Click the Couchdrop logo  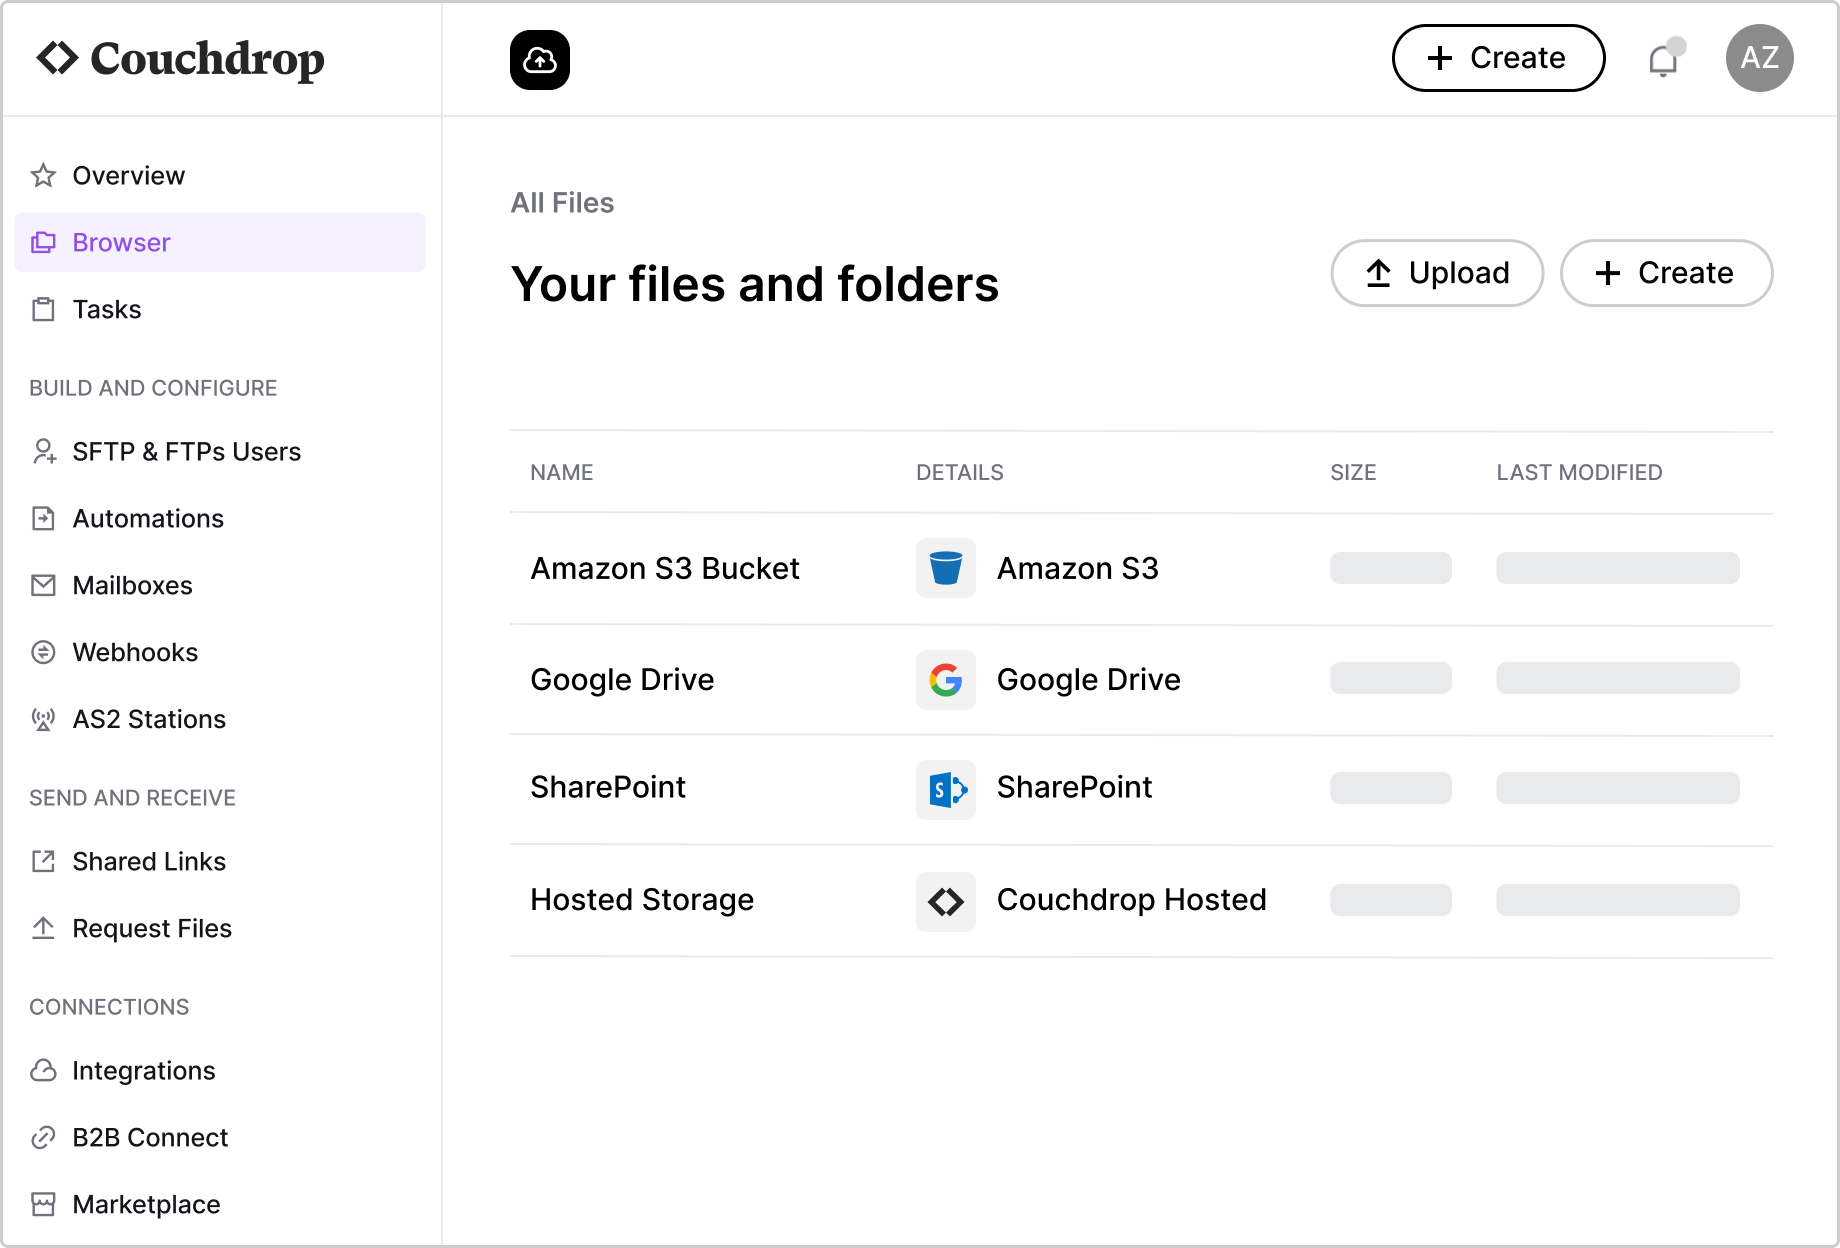coord(181,59)
